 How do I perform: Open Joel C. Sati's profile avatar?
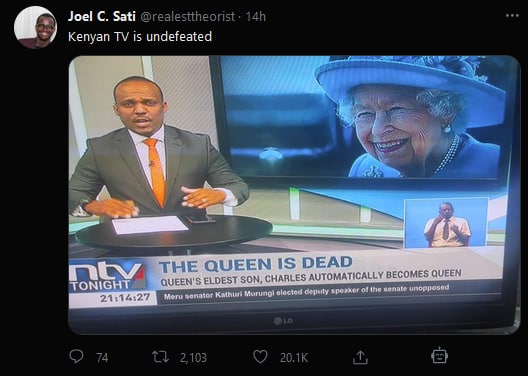coord(35,27)
